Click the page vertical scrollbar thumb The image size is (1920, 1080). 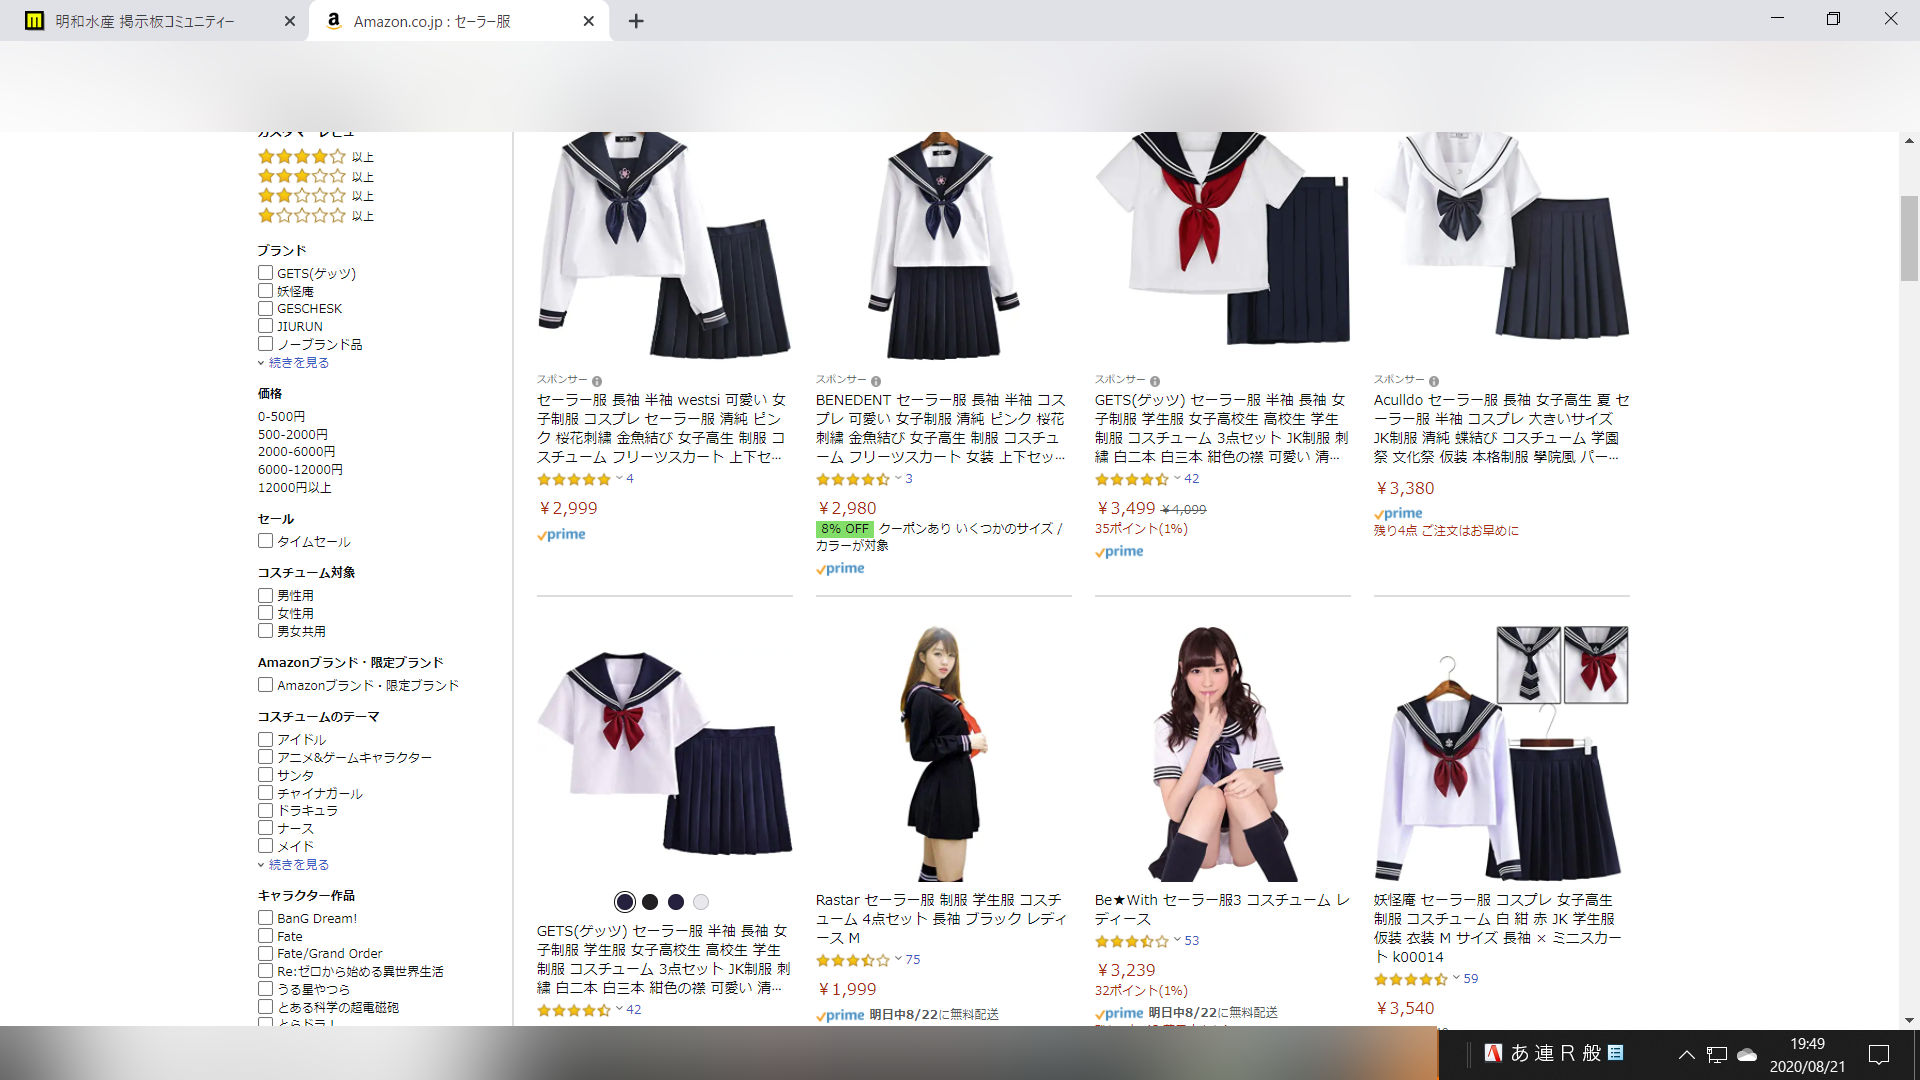(1910, 239)
